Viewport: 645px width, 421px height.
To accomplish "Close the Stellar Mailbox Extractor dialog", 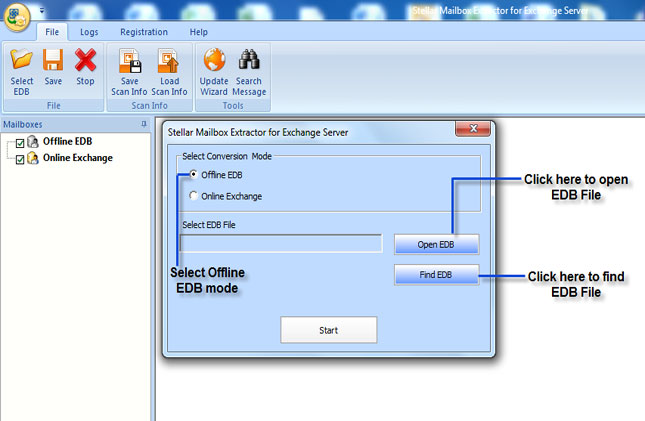I will click(x=473, y=128).
